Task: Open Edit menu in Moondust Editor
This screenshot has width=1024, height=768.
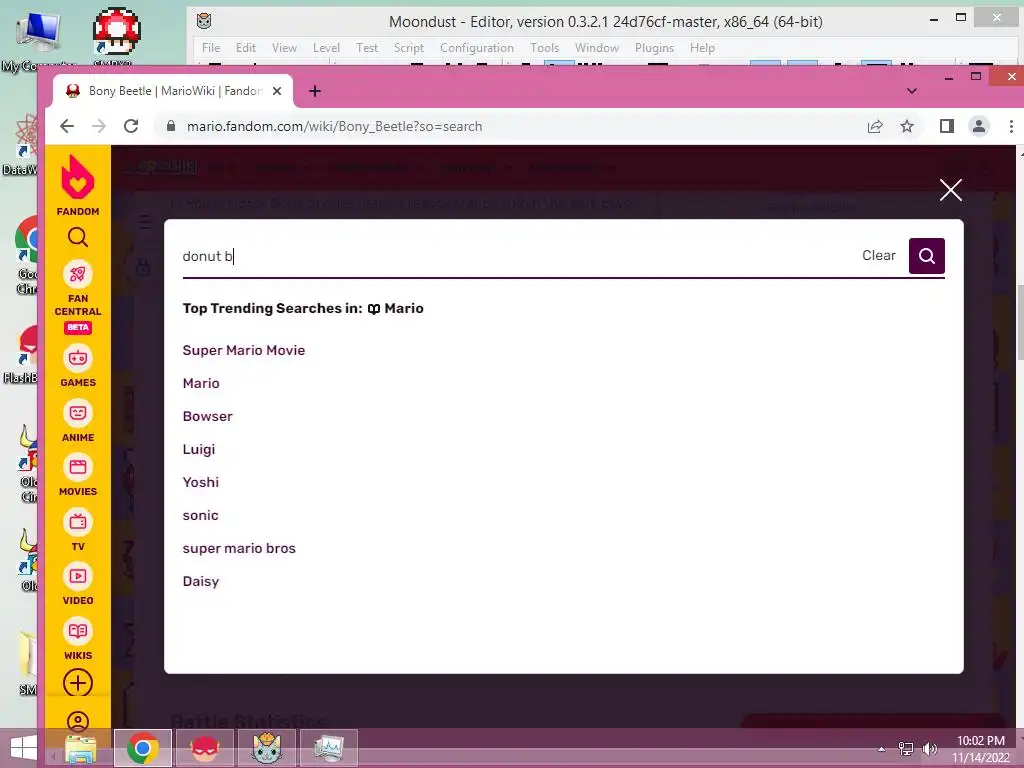Action: coord(246,48)
